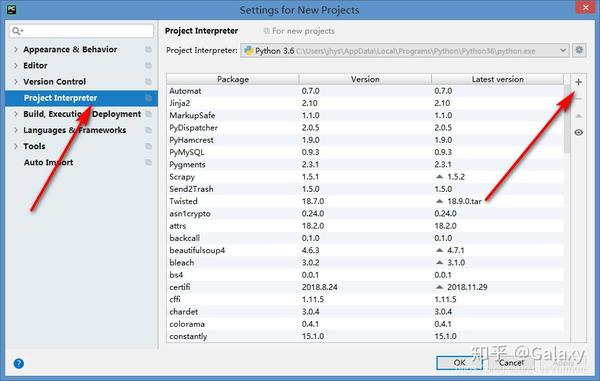The image size is (600, 381).
Task: Sort by the Package column header
Action: click(x=233, y=79)
